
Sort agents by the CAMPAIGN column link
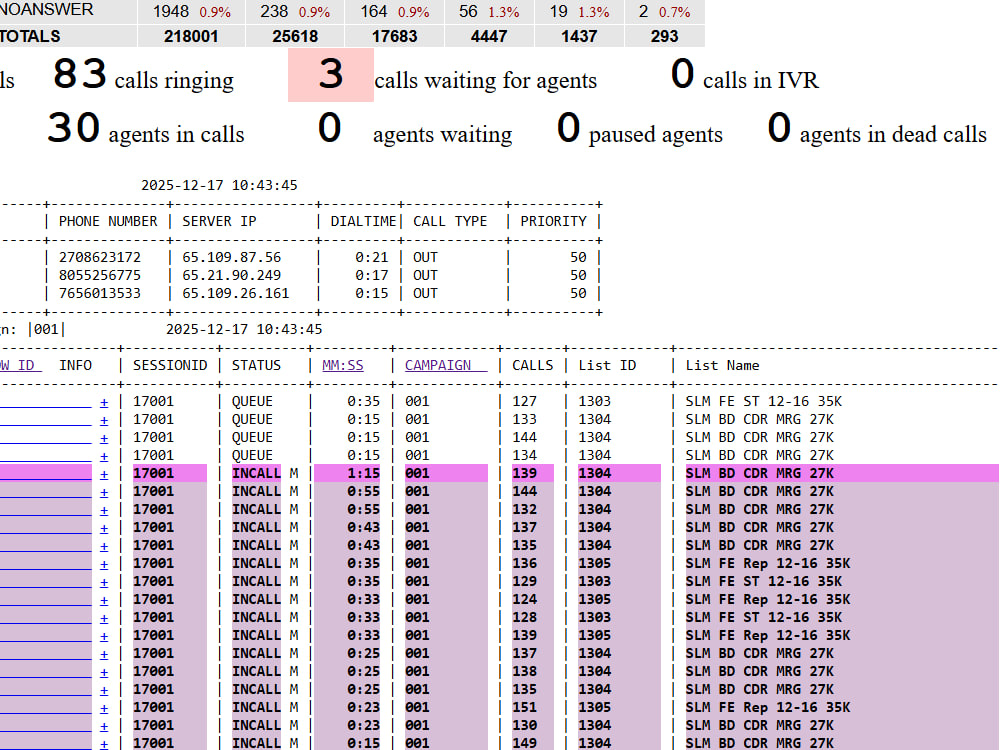coord(445,365)
